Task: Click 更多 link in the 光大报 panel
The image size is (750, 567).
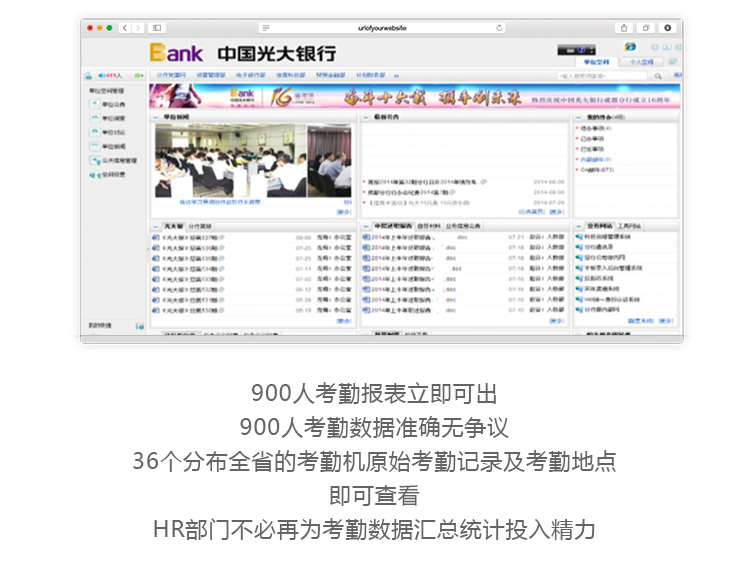Action: [344, 321]
